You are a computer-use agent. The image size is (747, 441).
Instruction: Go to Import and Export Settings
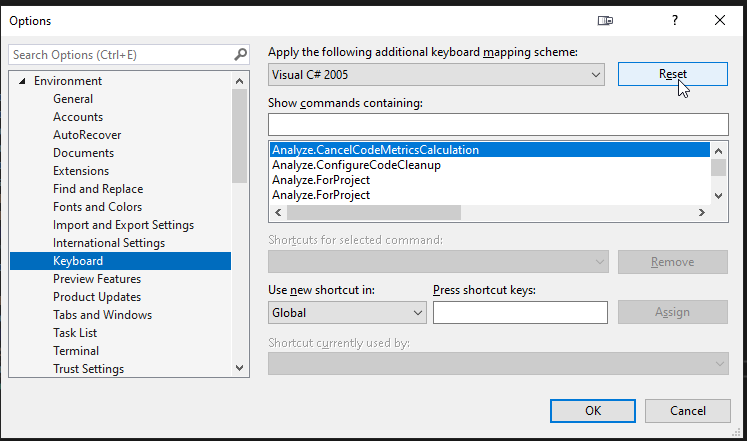(123, 225)
